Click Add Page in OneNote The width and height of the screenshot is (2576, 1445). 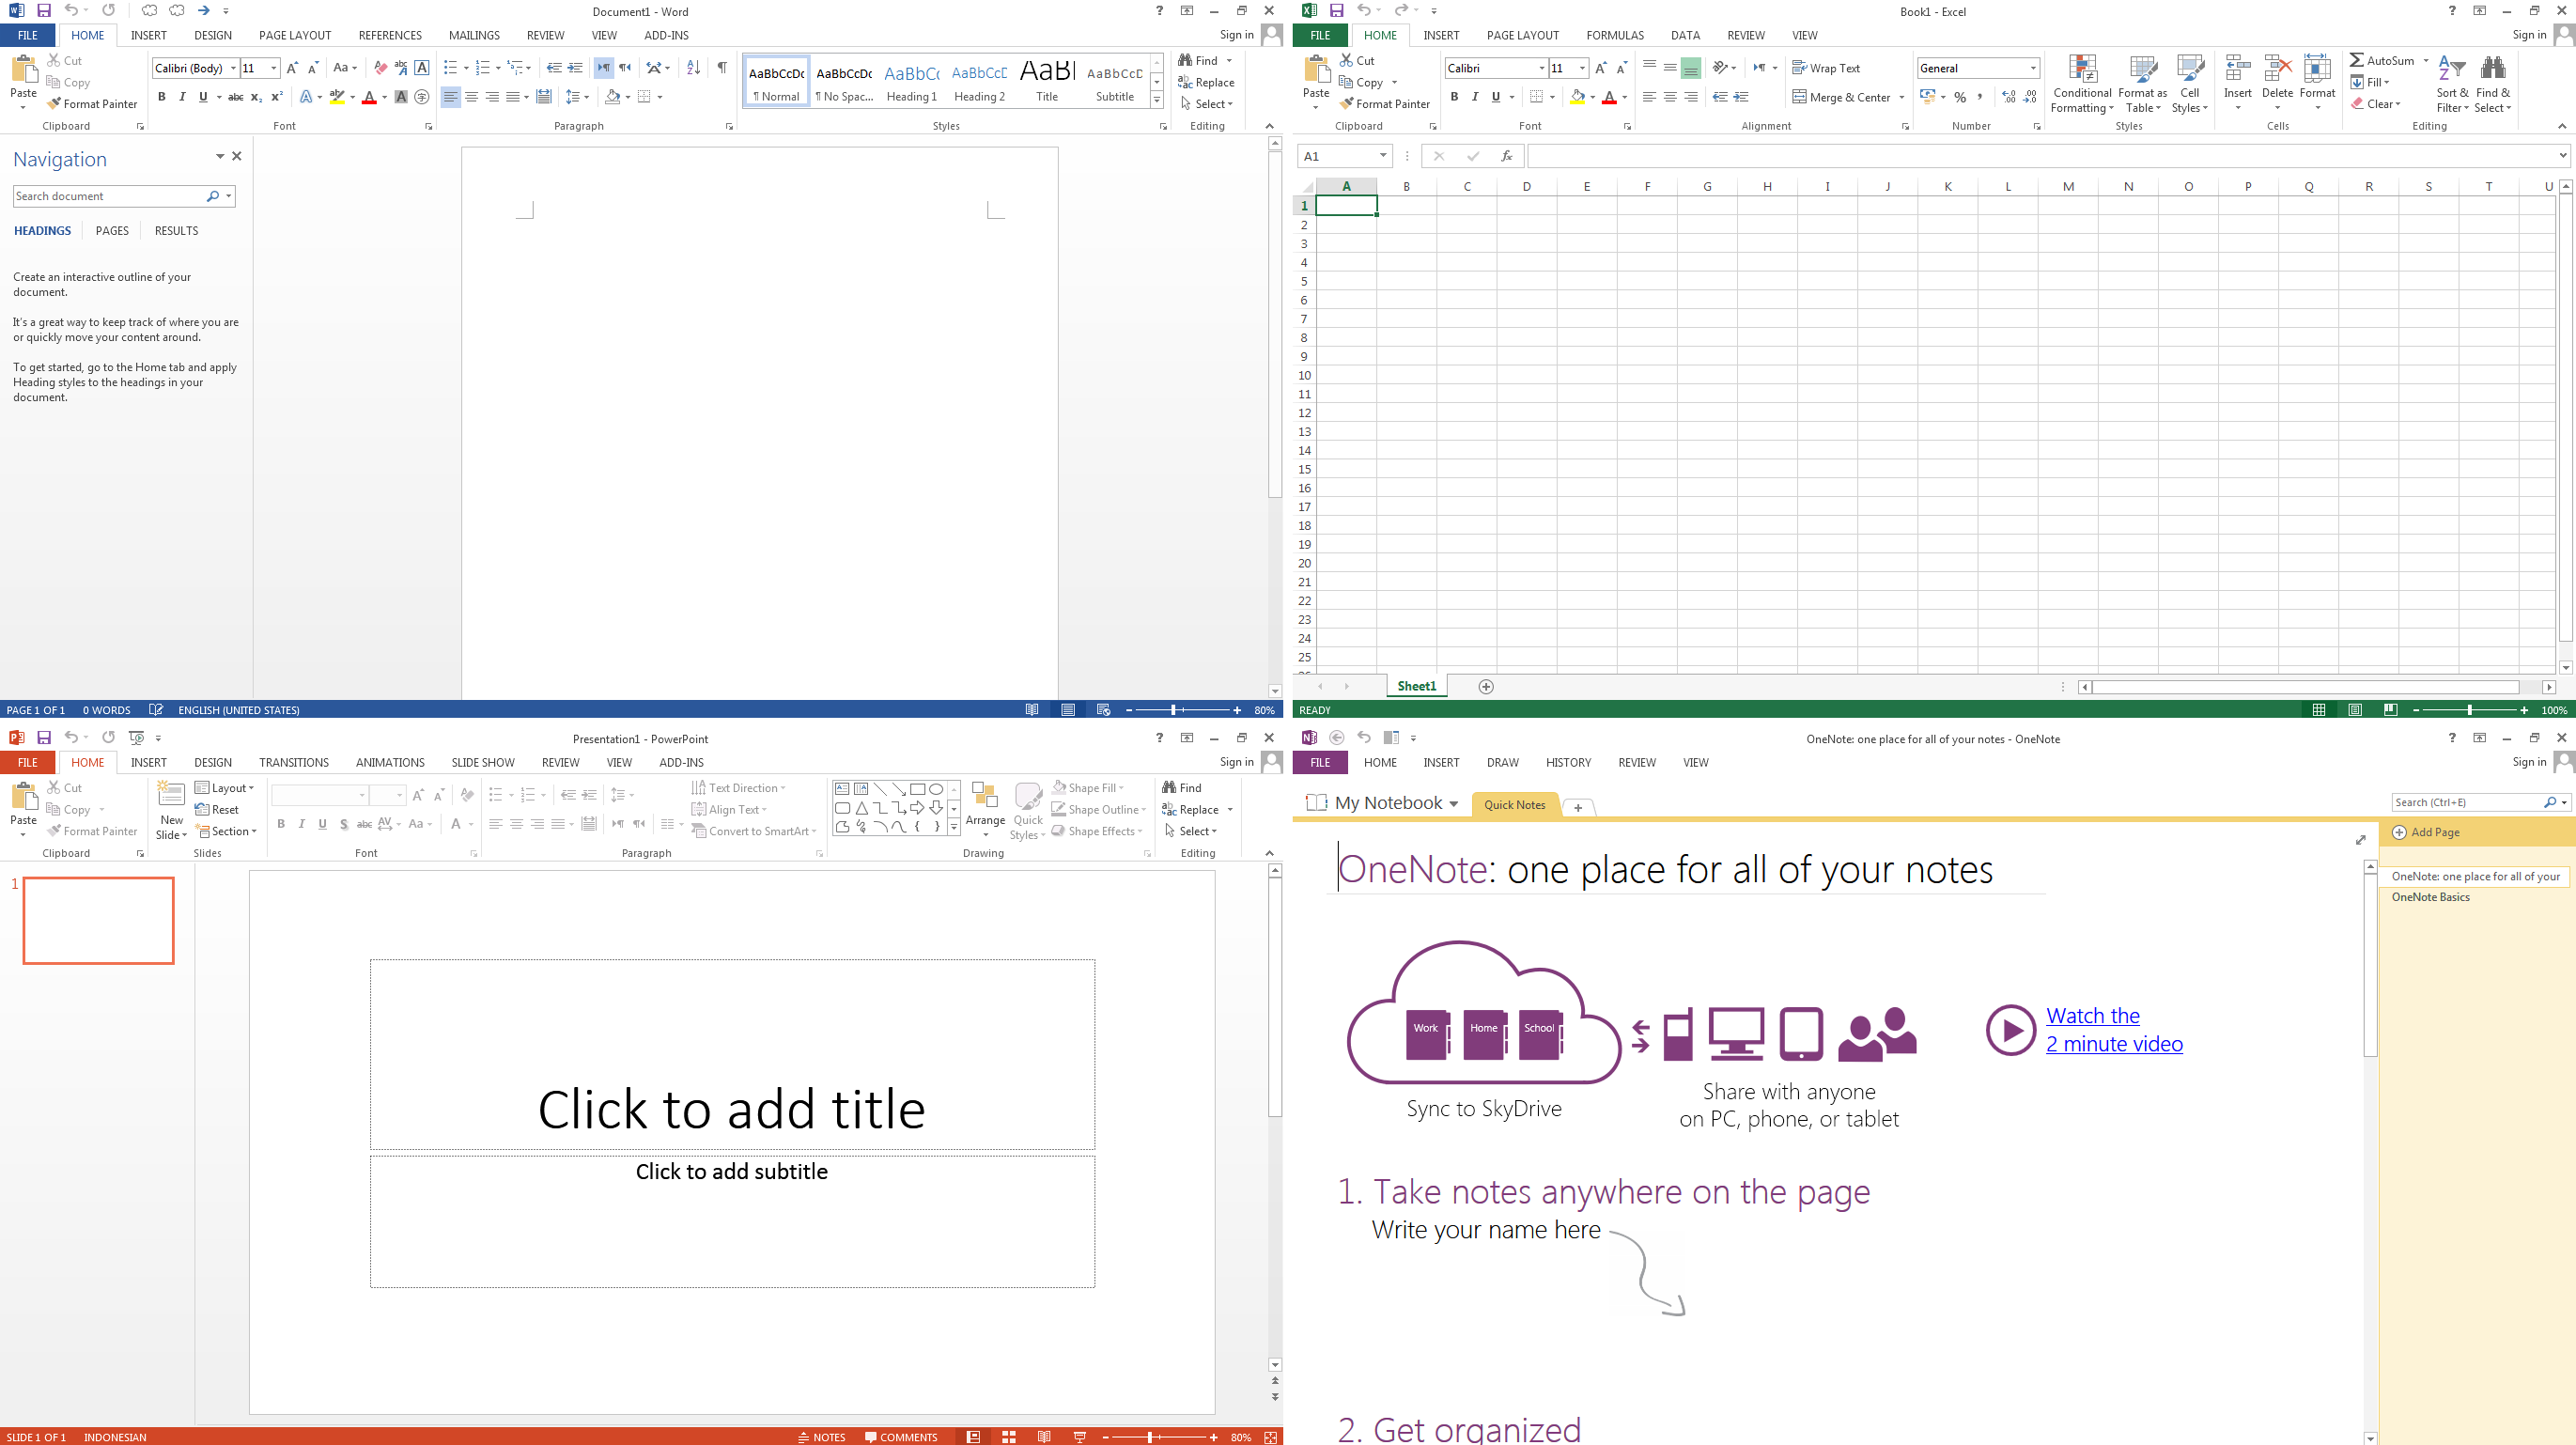pyautogui.click(x=2425, y=832)
